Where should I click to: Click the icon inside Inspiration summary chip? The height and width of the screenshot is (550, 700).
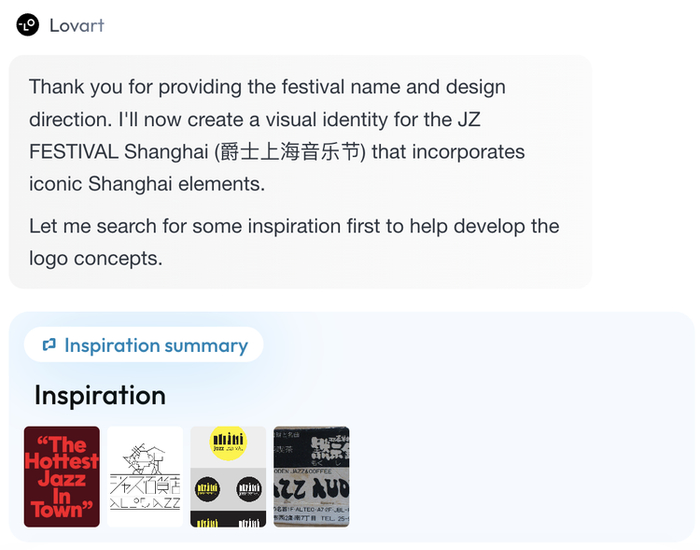(49, 345)
